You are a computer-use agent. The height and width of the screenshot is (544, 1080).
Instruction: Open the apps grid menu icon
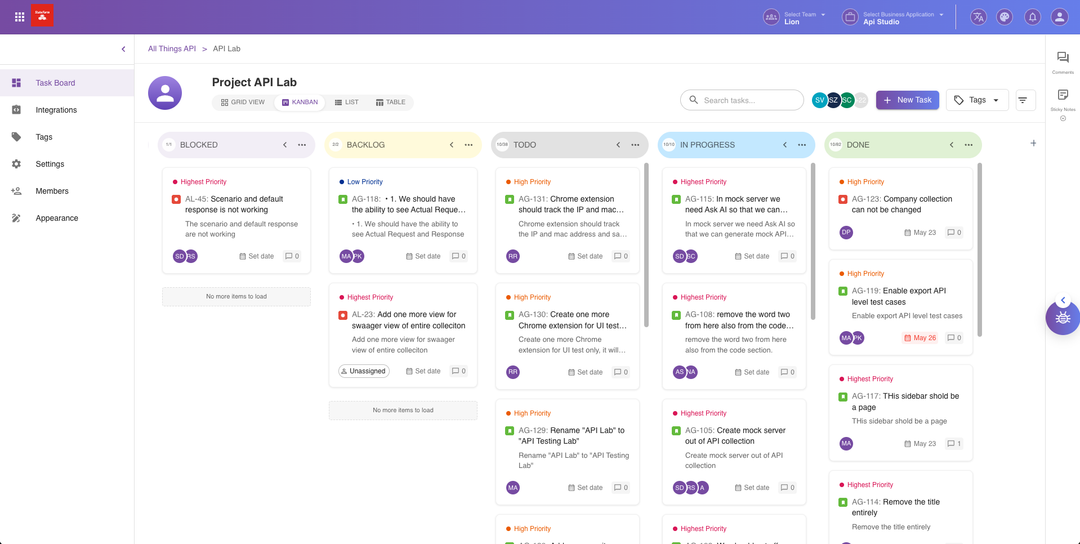pyautogui.click(x=19, y=17)
